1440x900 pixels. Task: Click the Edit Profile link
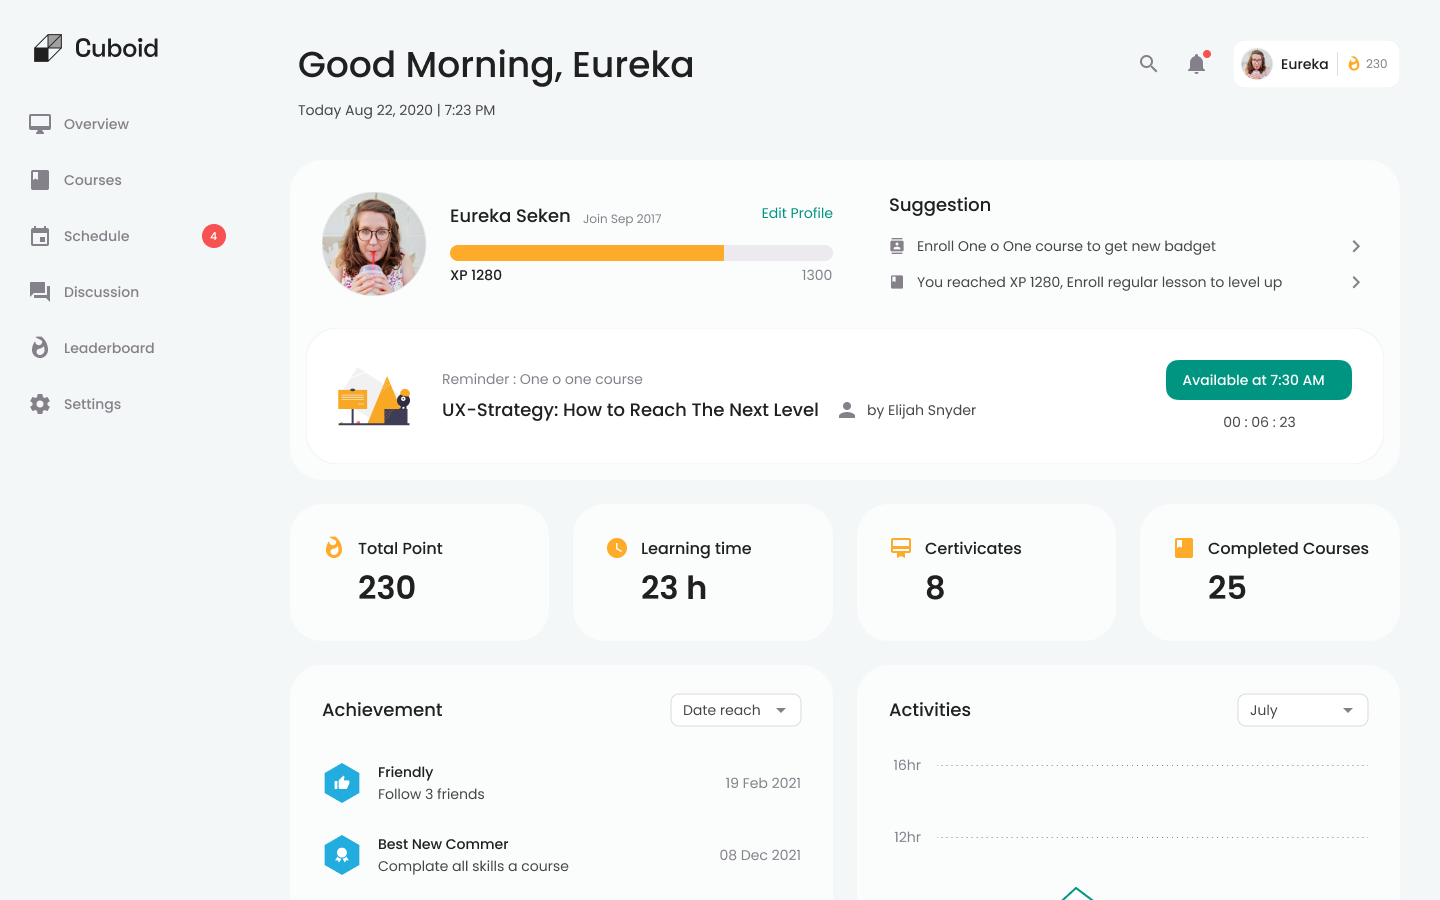click(796, 213)
